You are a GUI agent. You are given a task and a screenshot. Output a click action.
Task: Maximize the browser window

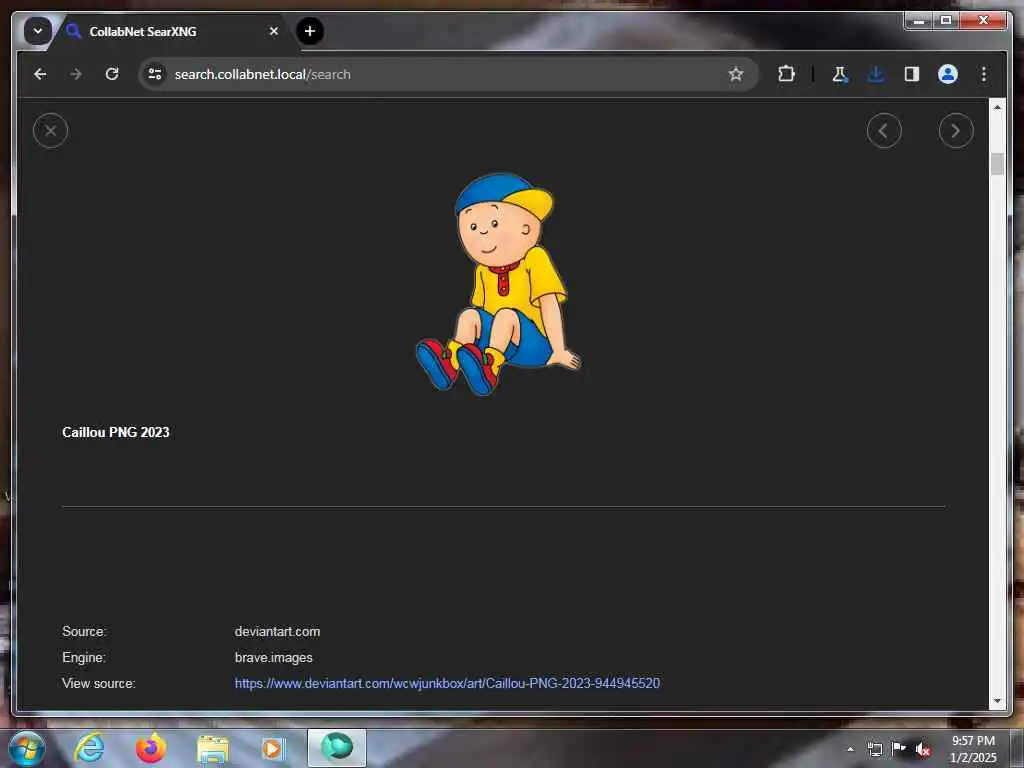(x=945, y=20)
